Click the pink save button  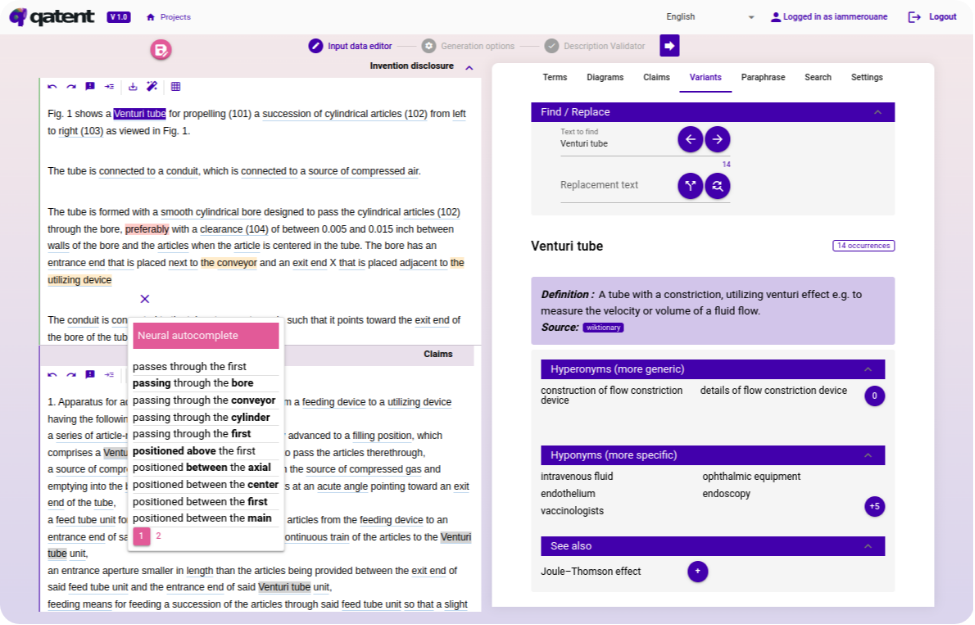tap(161, 50)
